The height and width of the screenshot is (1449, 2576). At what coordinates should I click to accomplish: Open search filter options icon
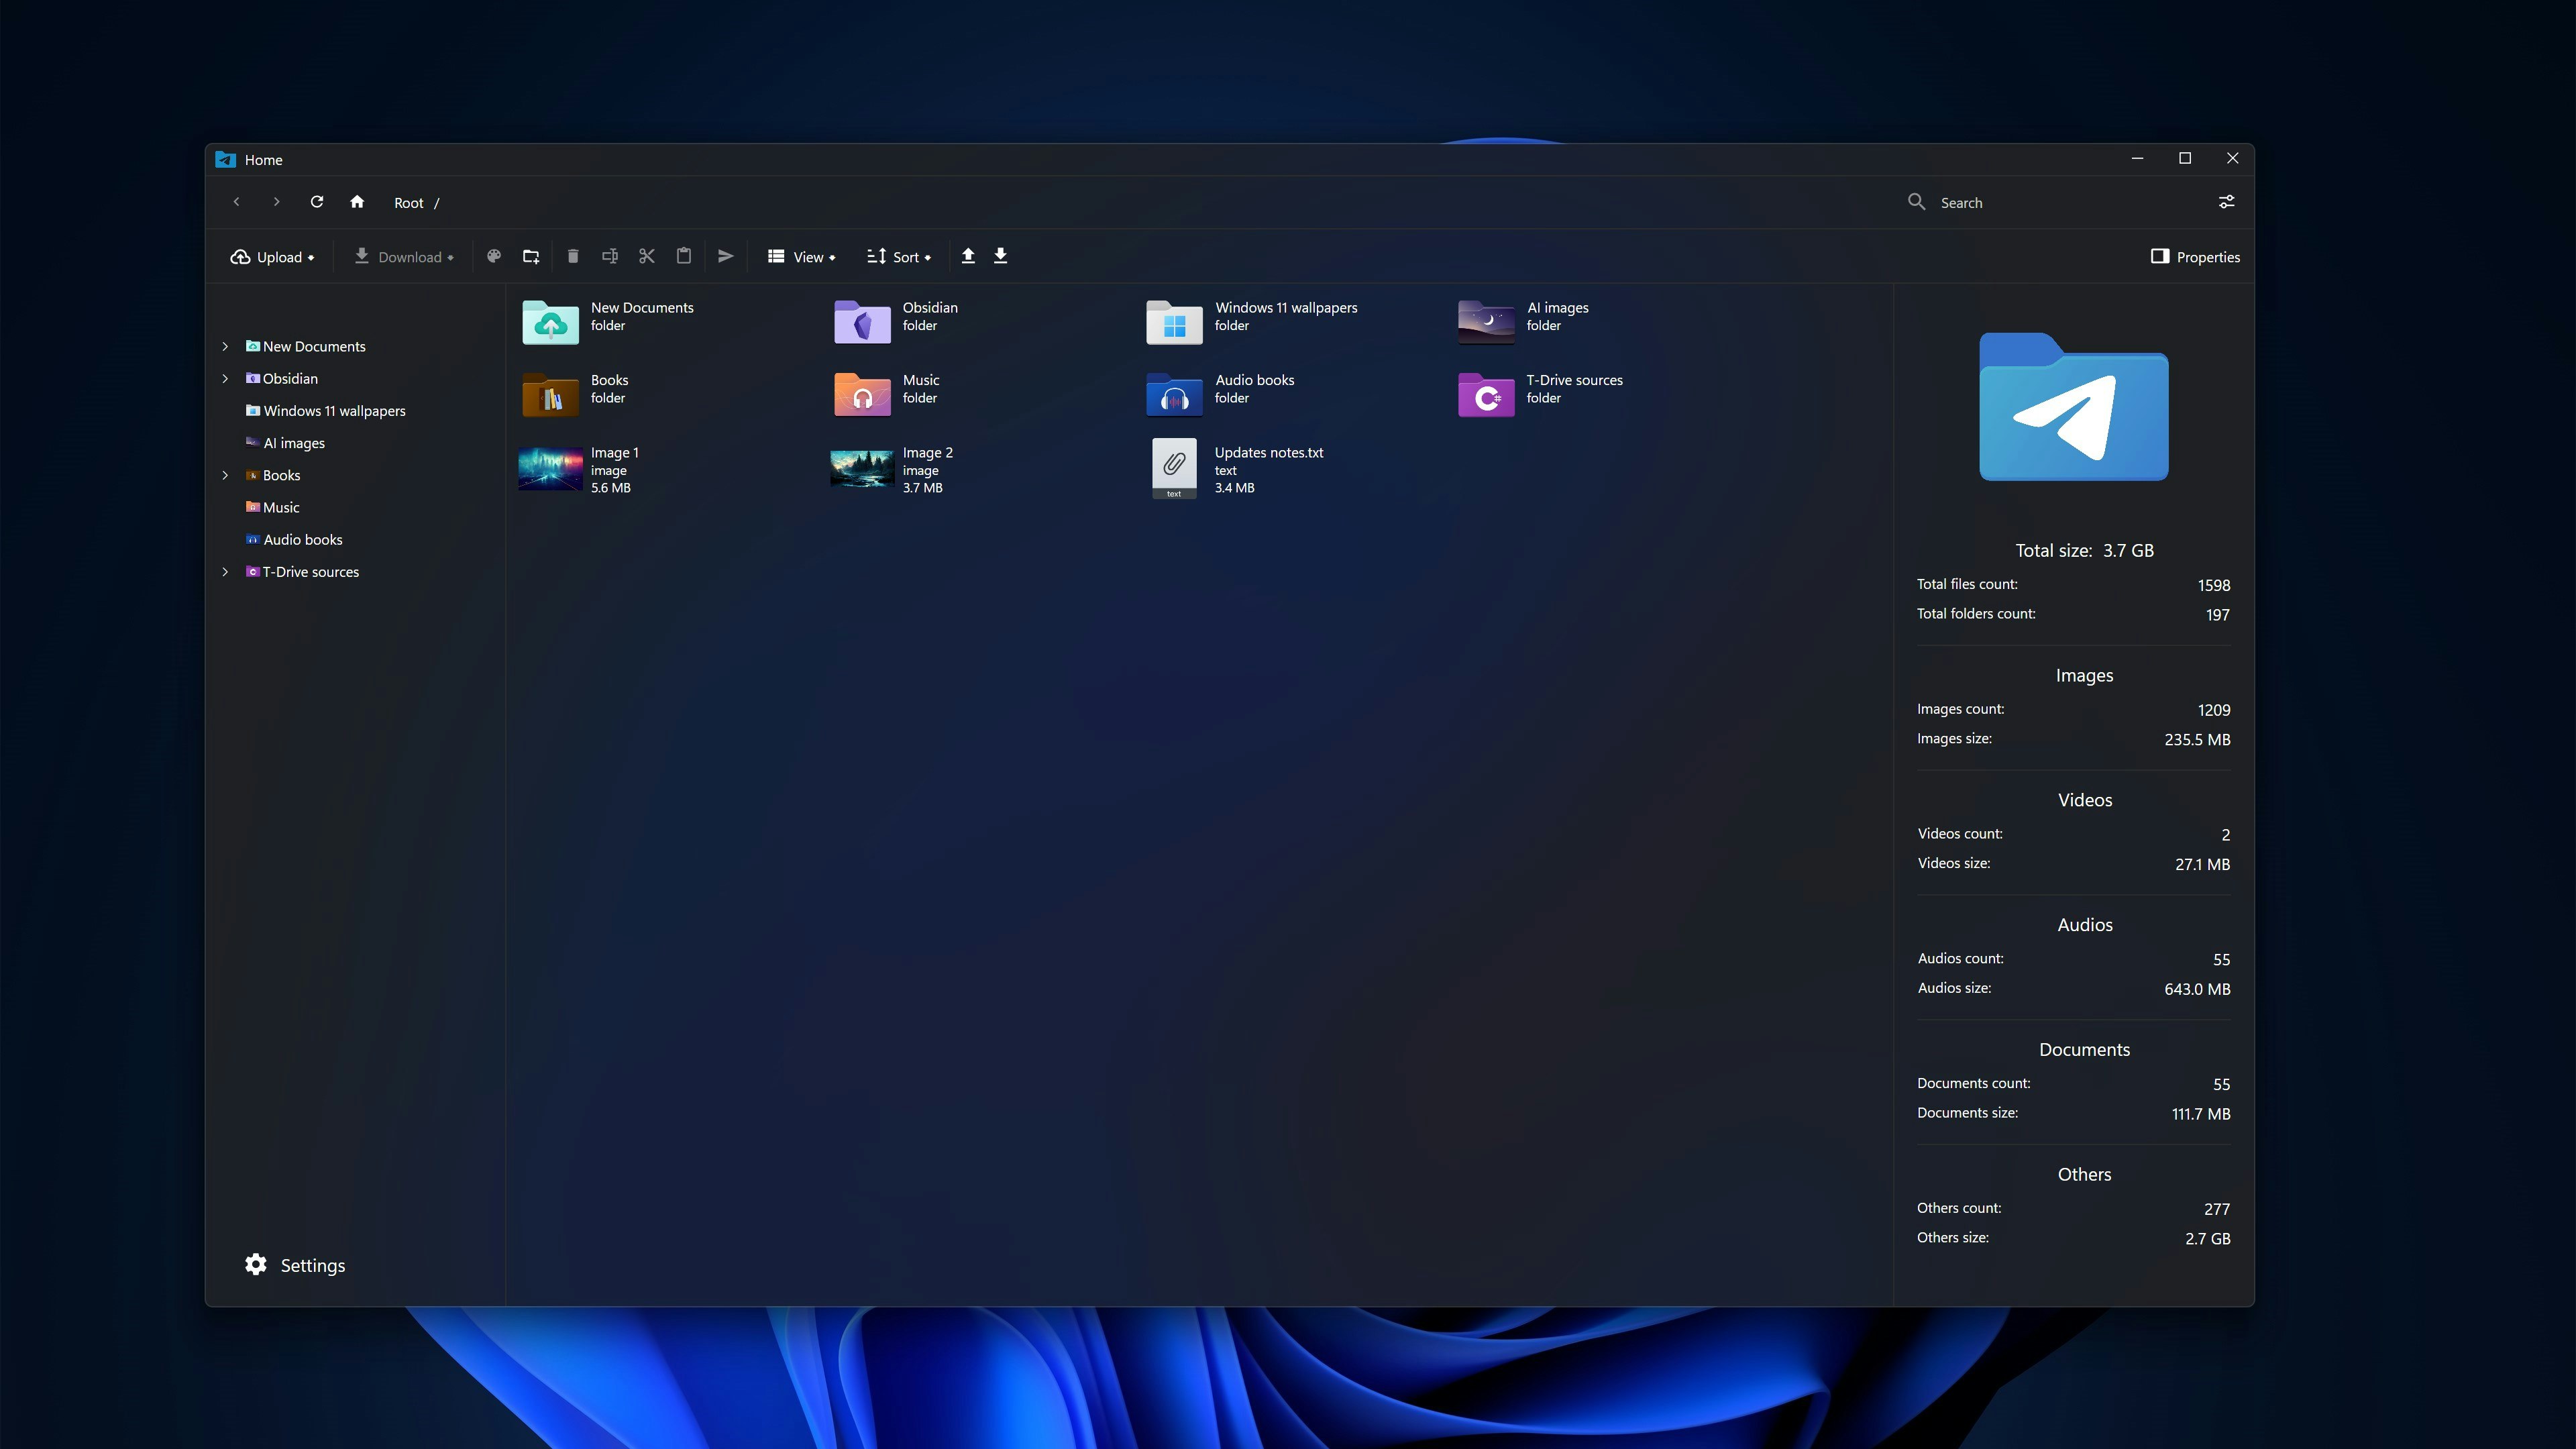coord(2226,202)
